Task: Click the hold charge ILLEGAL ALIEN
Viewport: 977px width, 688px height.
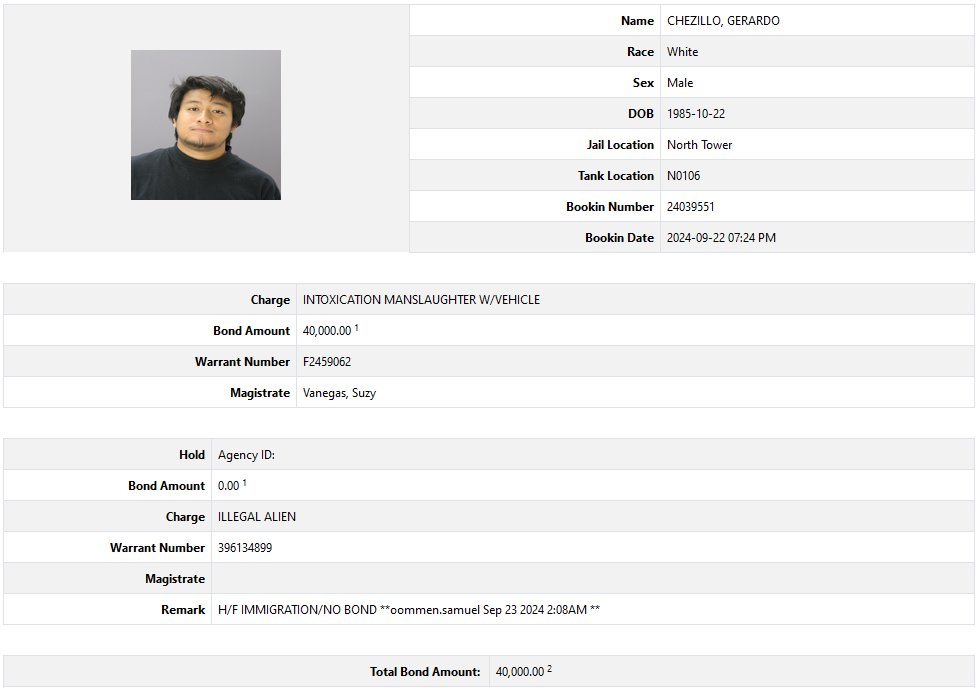Action: [257, 517]
